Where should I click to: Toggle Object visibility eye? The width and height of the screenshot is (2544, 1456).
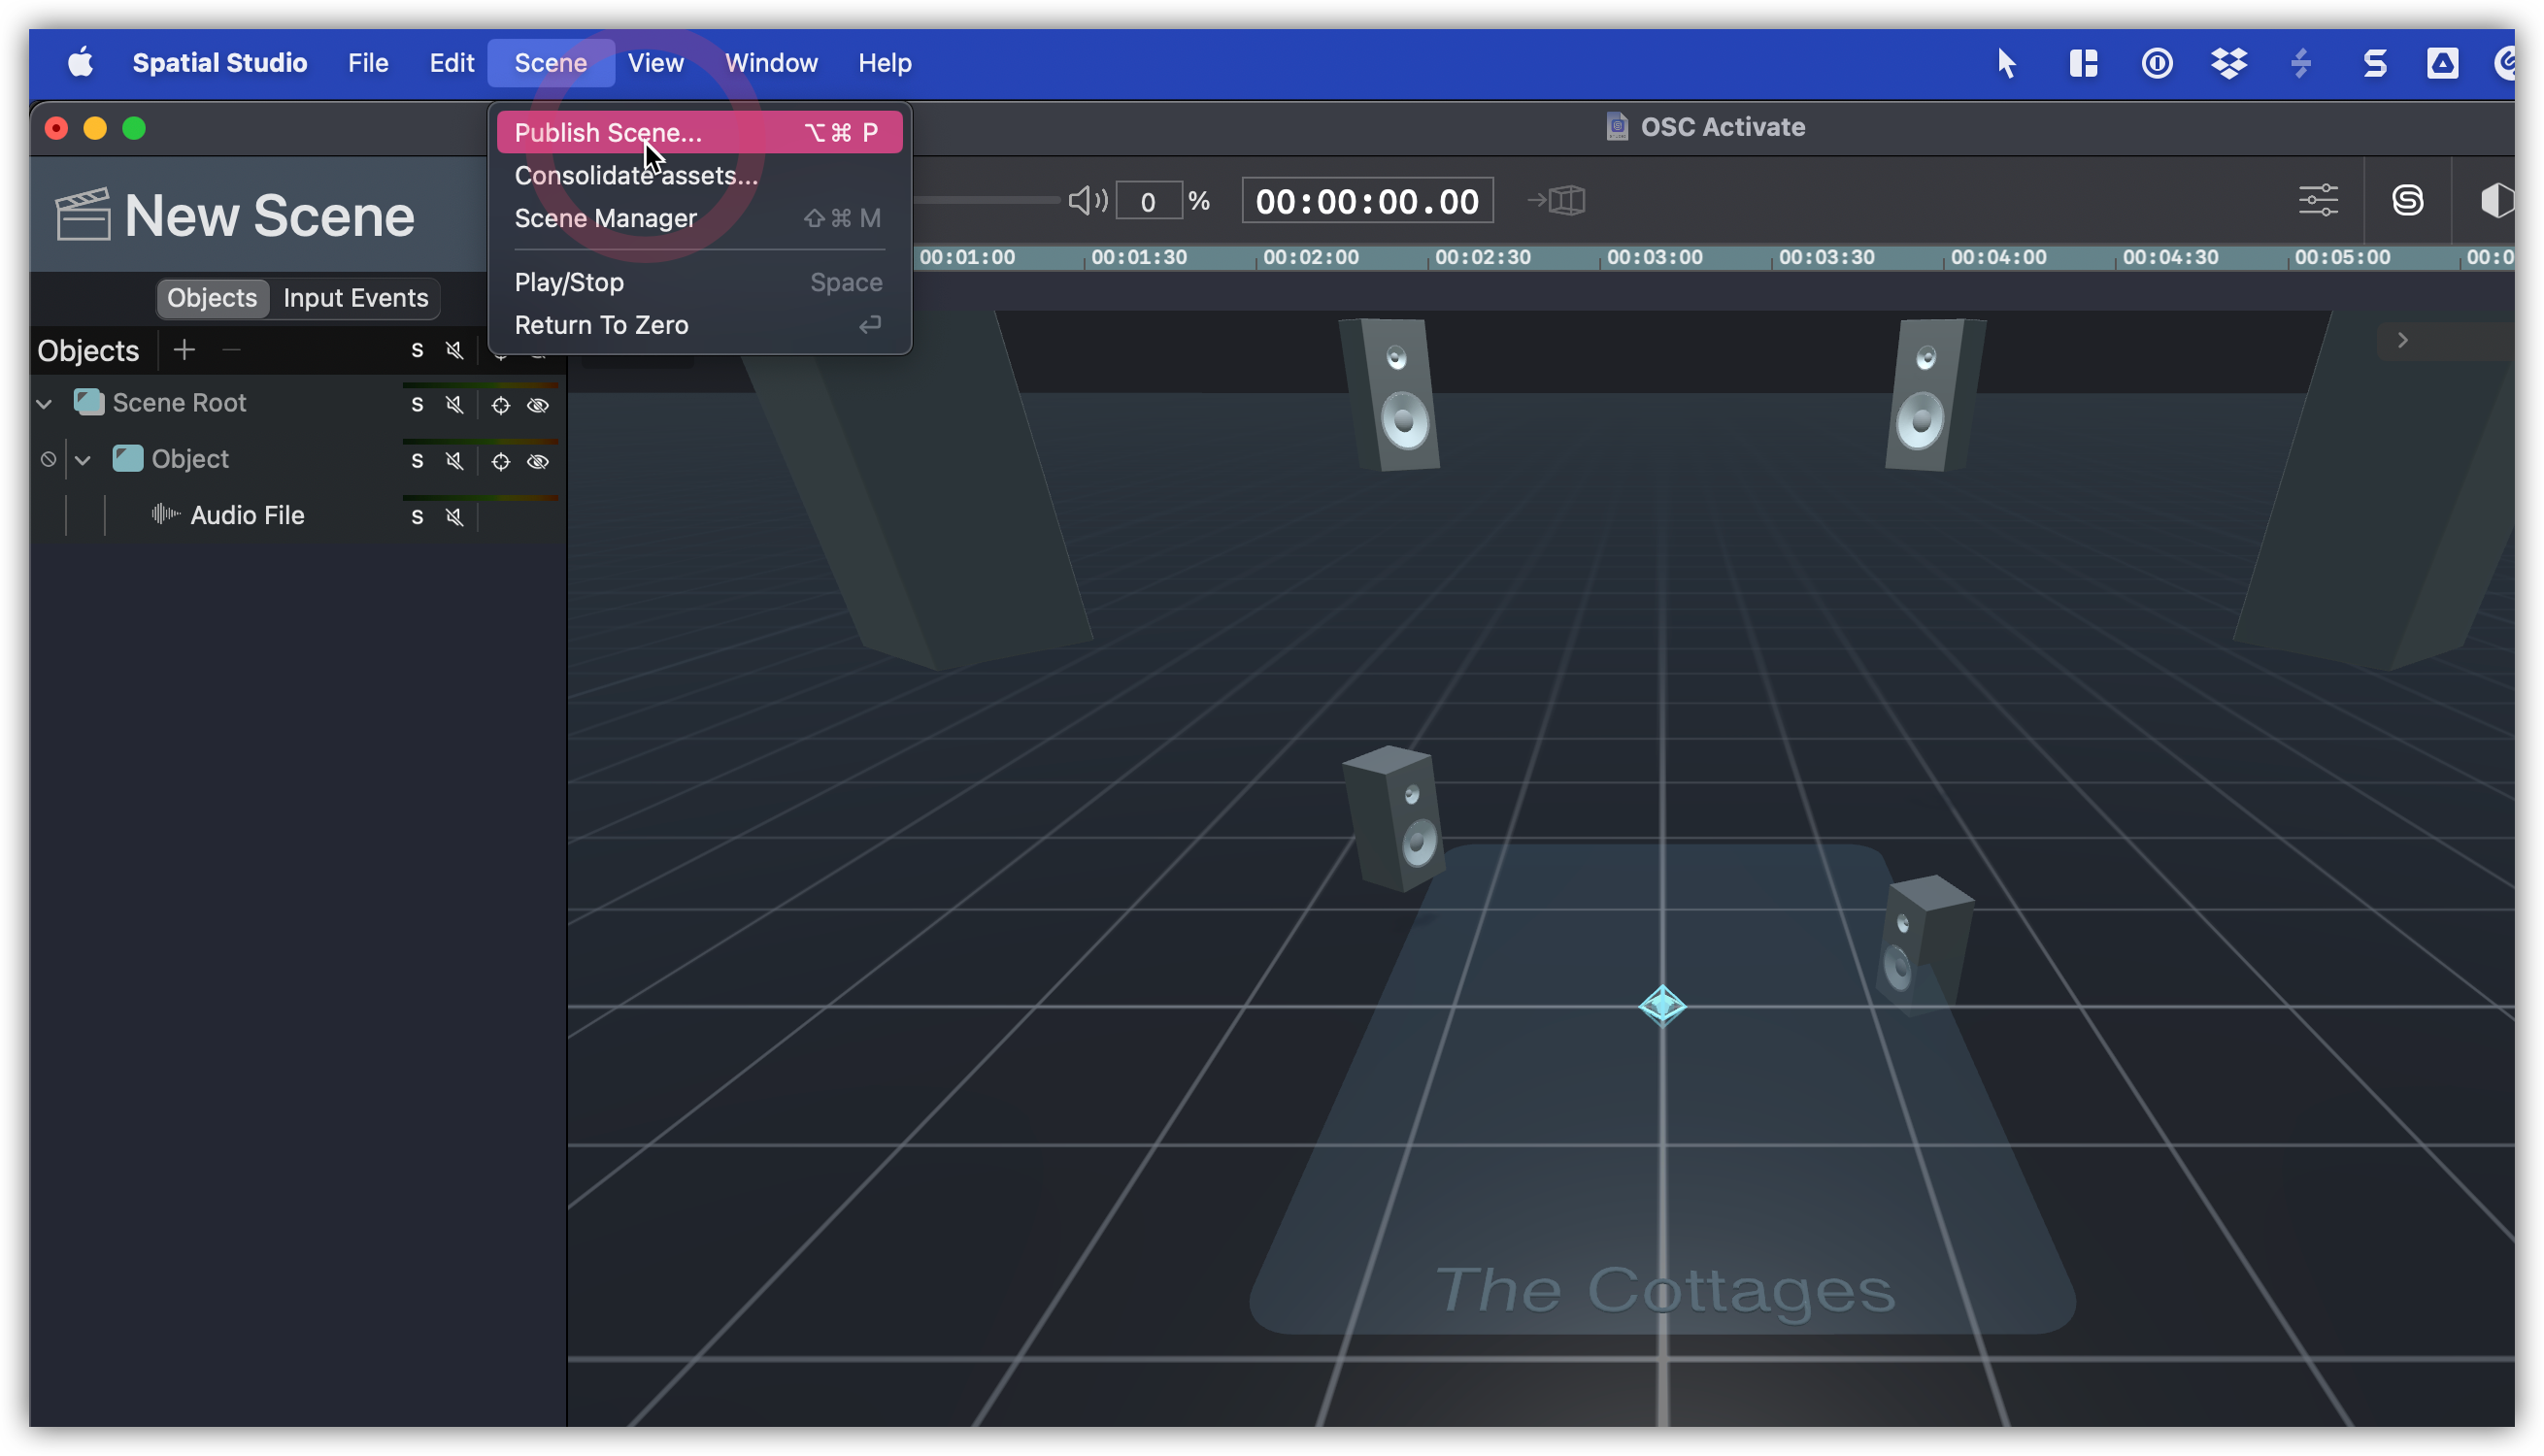pos(538,461)
